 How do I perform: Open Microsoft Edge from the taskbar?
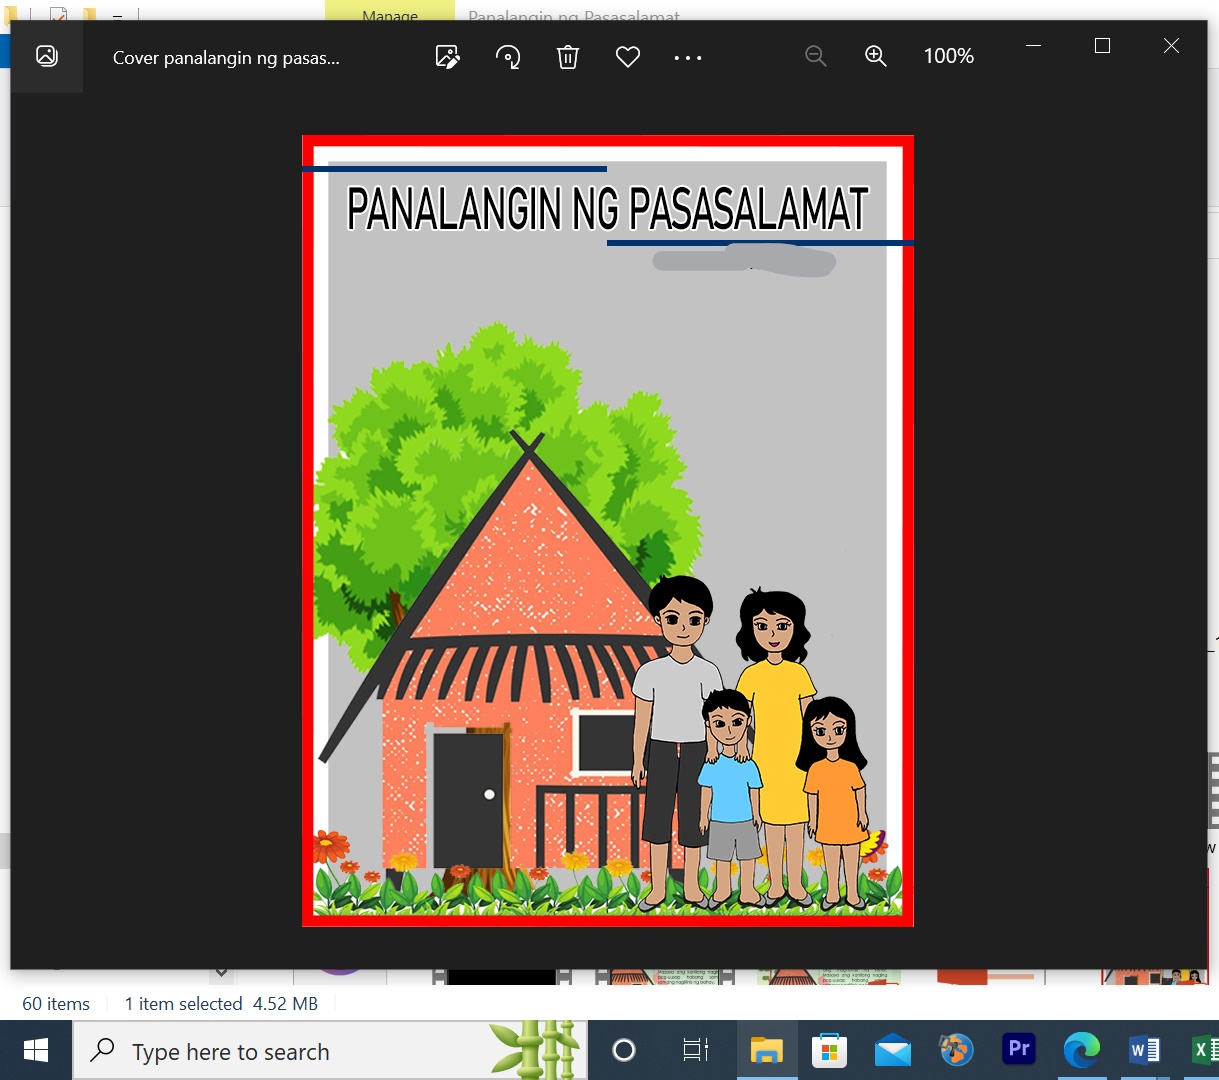click(x=1081, y=1050)
